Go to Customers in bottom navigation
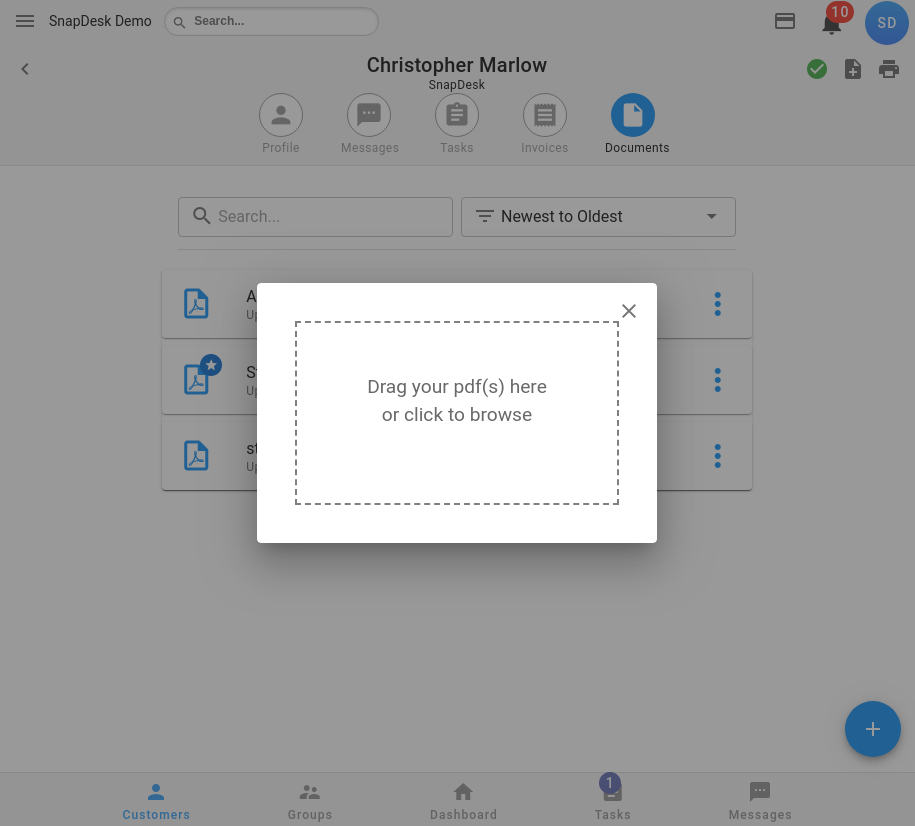915x826 pixels. 156,801
